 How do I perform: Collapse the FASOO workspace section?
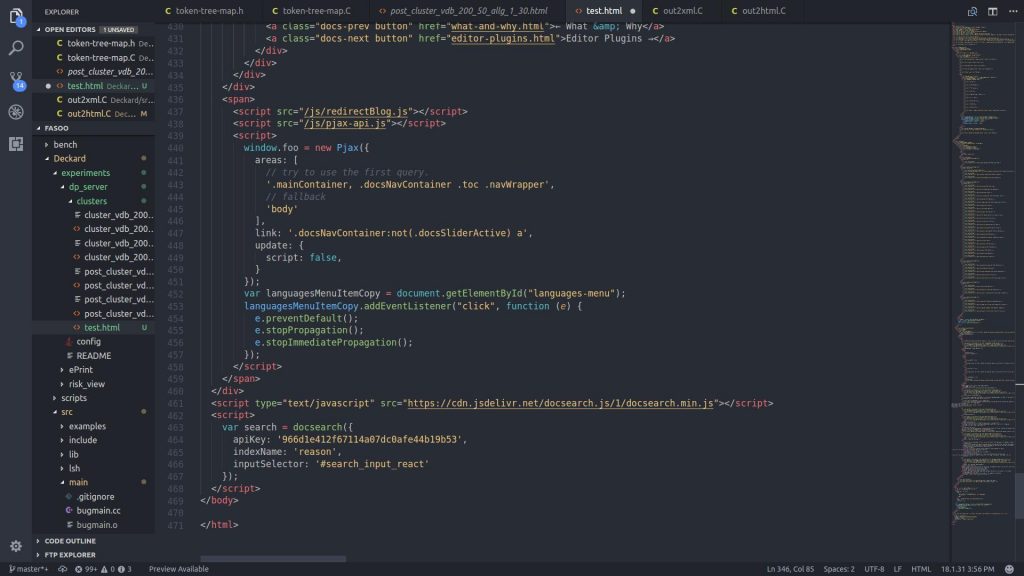[x=39, y=128]
